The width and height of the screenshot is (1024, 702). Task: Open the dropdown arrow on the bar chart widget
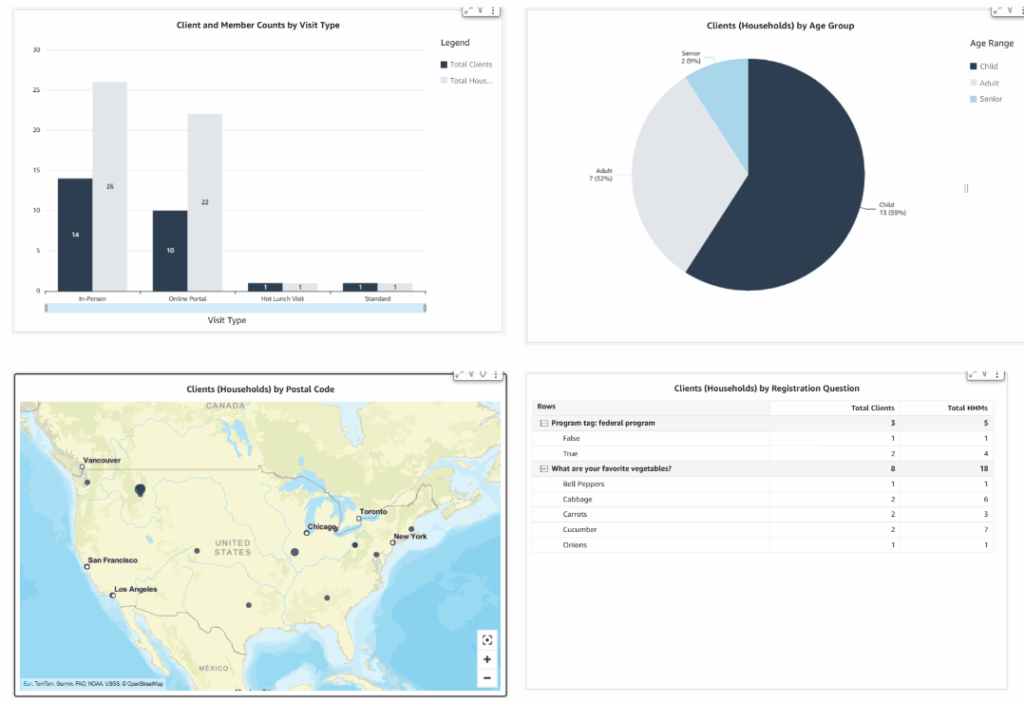click(x=481, y=10)
